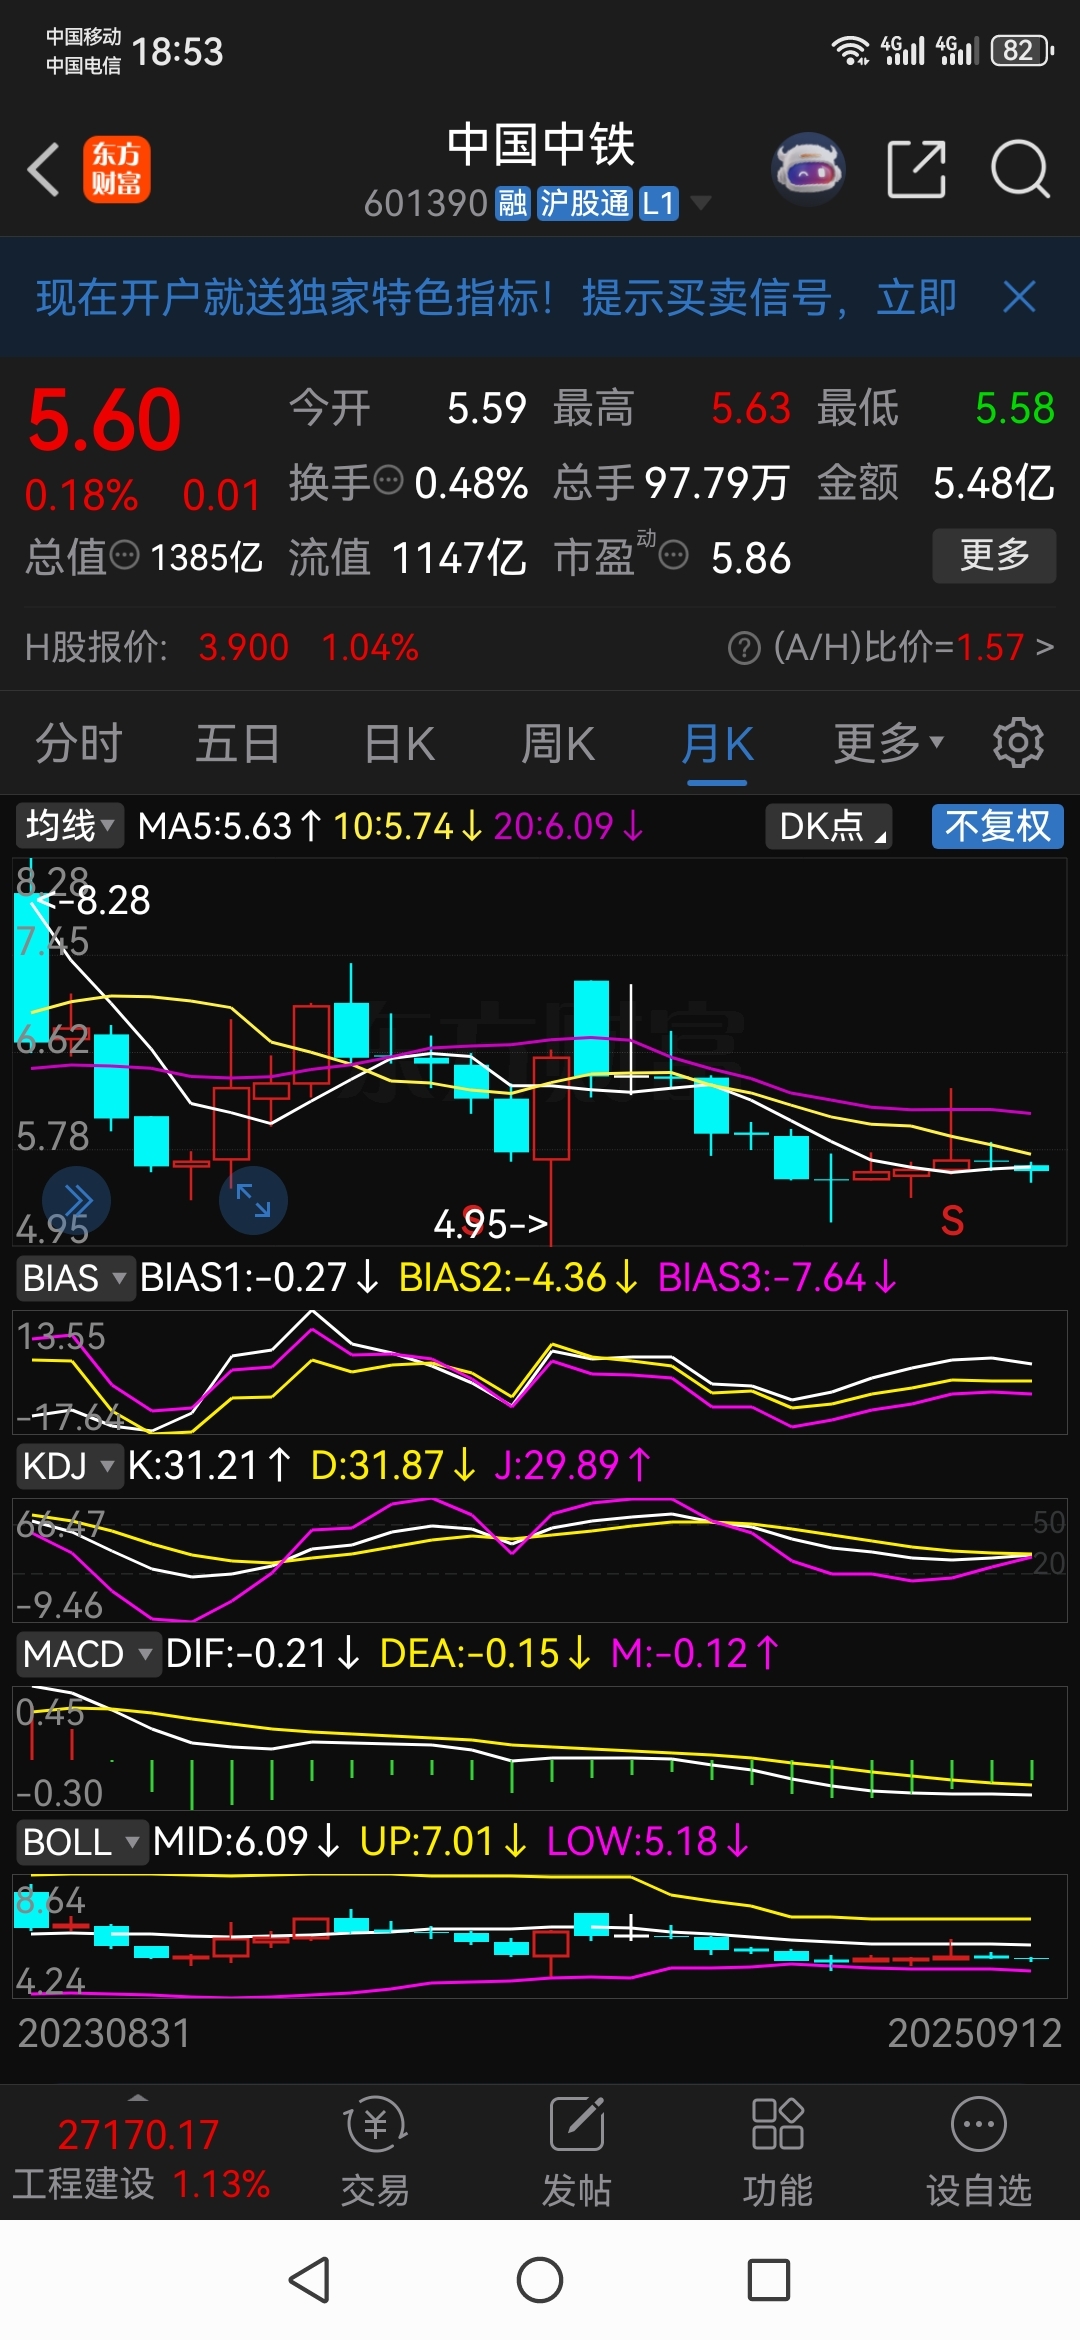Tap the 8.28 high price marker

94,900
